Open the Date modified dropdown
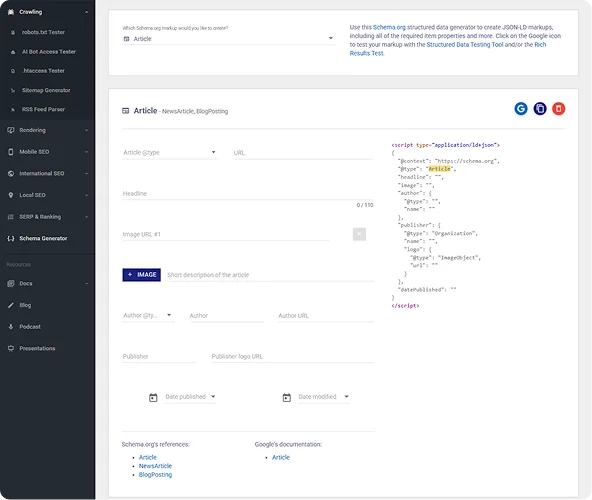 (324, 397)
